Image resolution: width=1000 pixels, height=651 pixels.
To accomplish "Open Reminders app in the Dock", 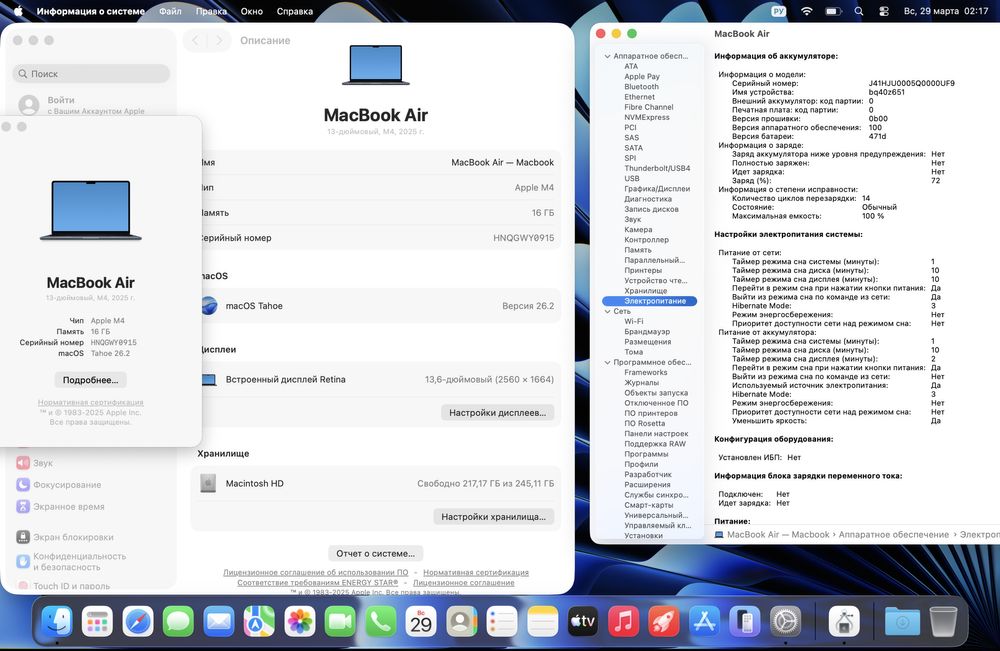I will click(502, 621).
